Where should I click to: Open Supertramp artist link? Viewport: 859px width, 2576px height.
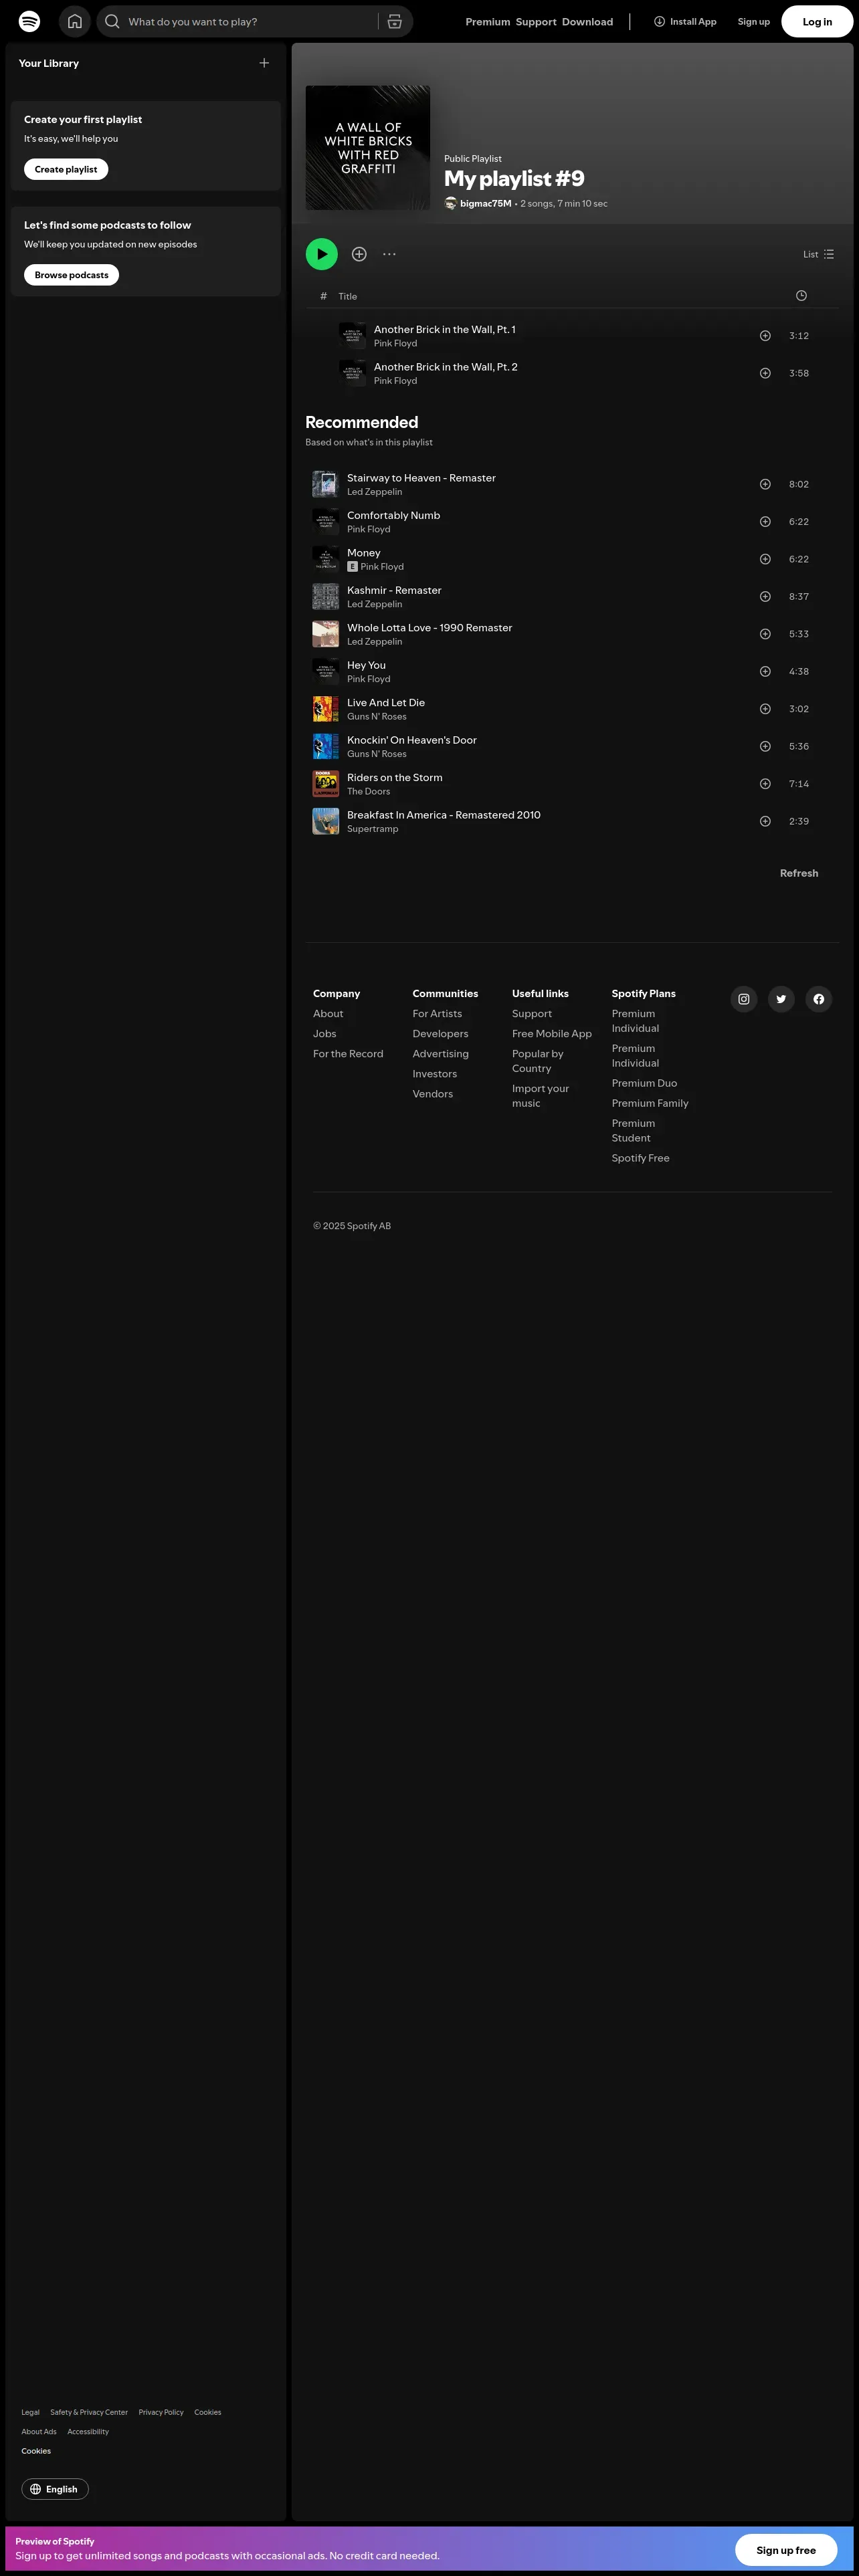tap(372, 829)
